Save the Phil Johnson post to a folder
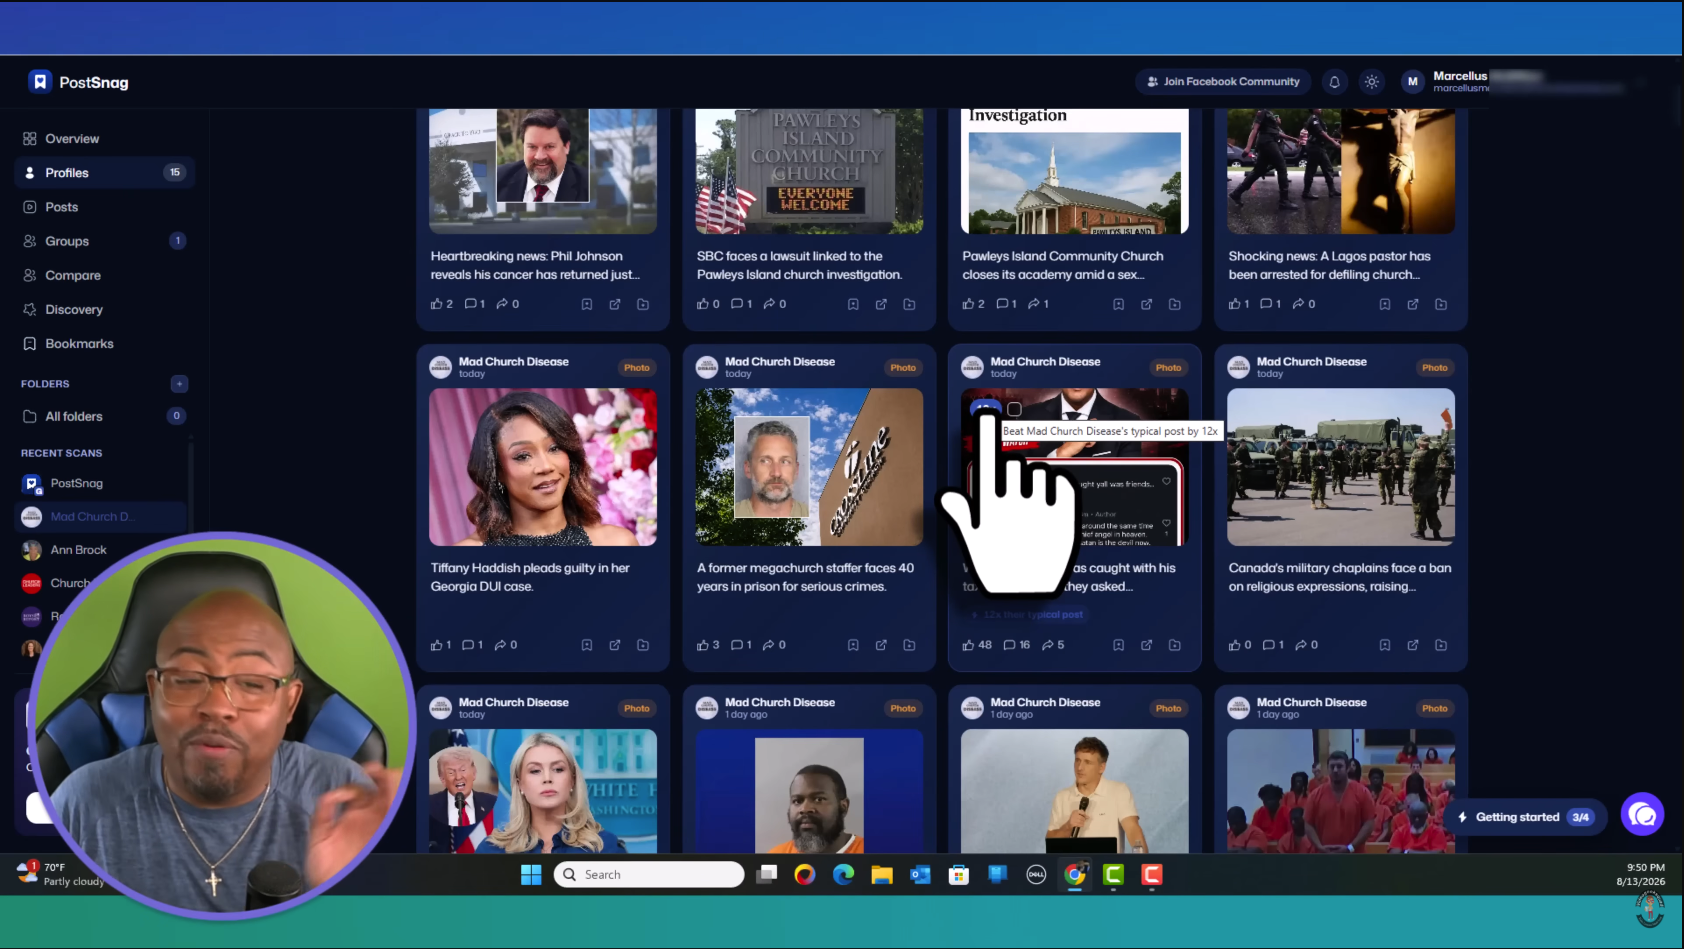 click(643, 304)
